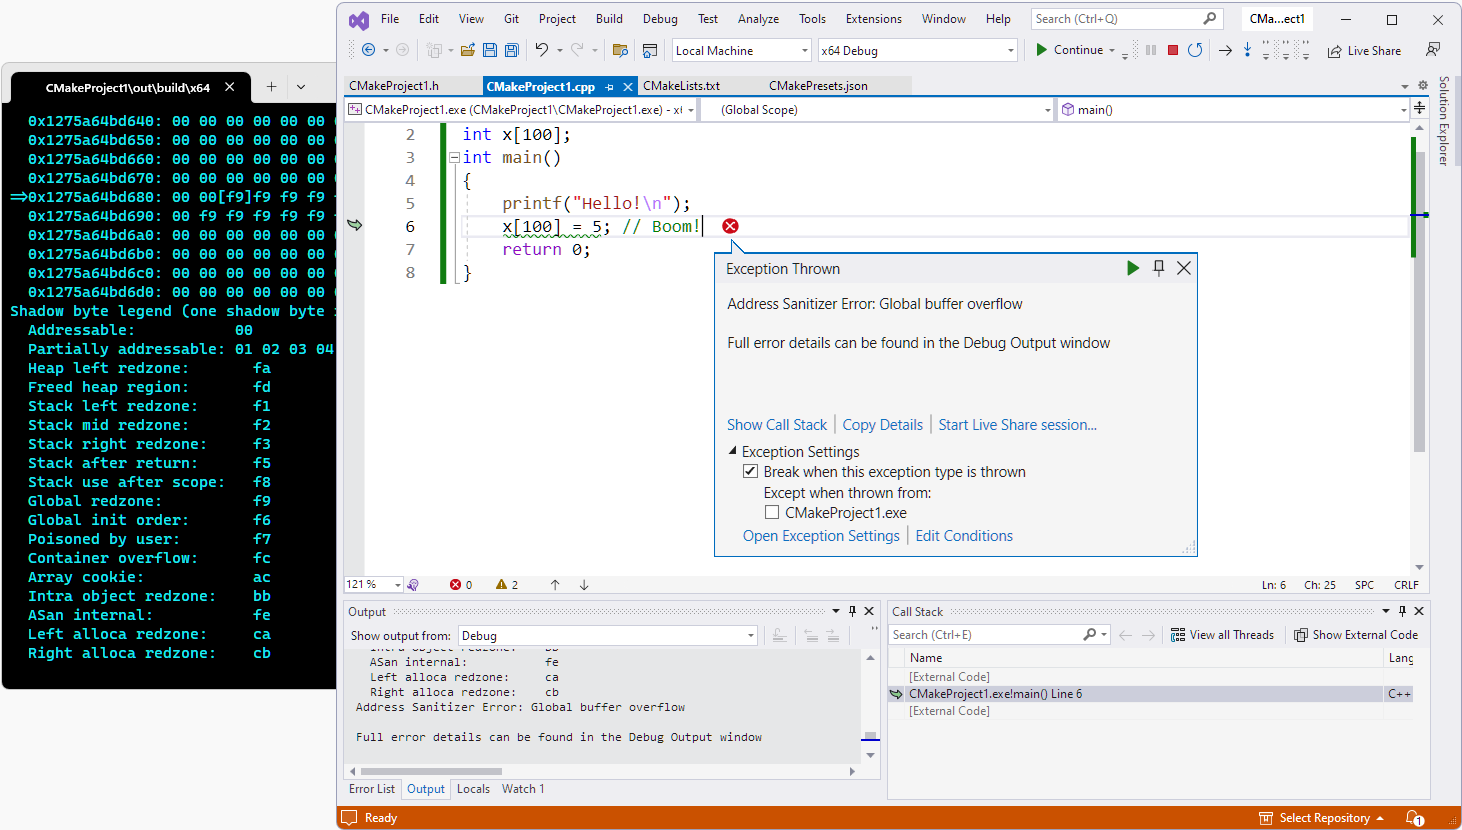Expand the Show output from Debug dropdown
The width and height of the screenshot is (1462, 830).
pos(750,636)
